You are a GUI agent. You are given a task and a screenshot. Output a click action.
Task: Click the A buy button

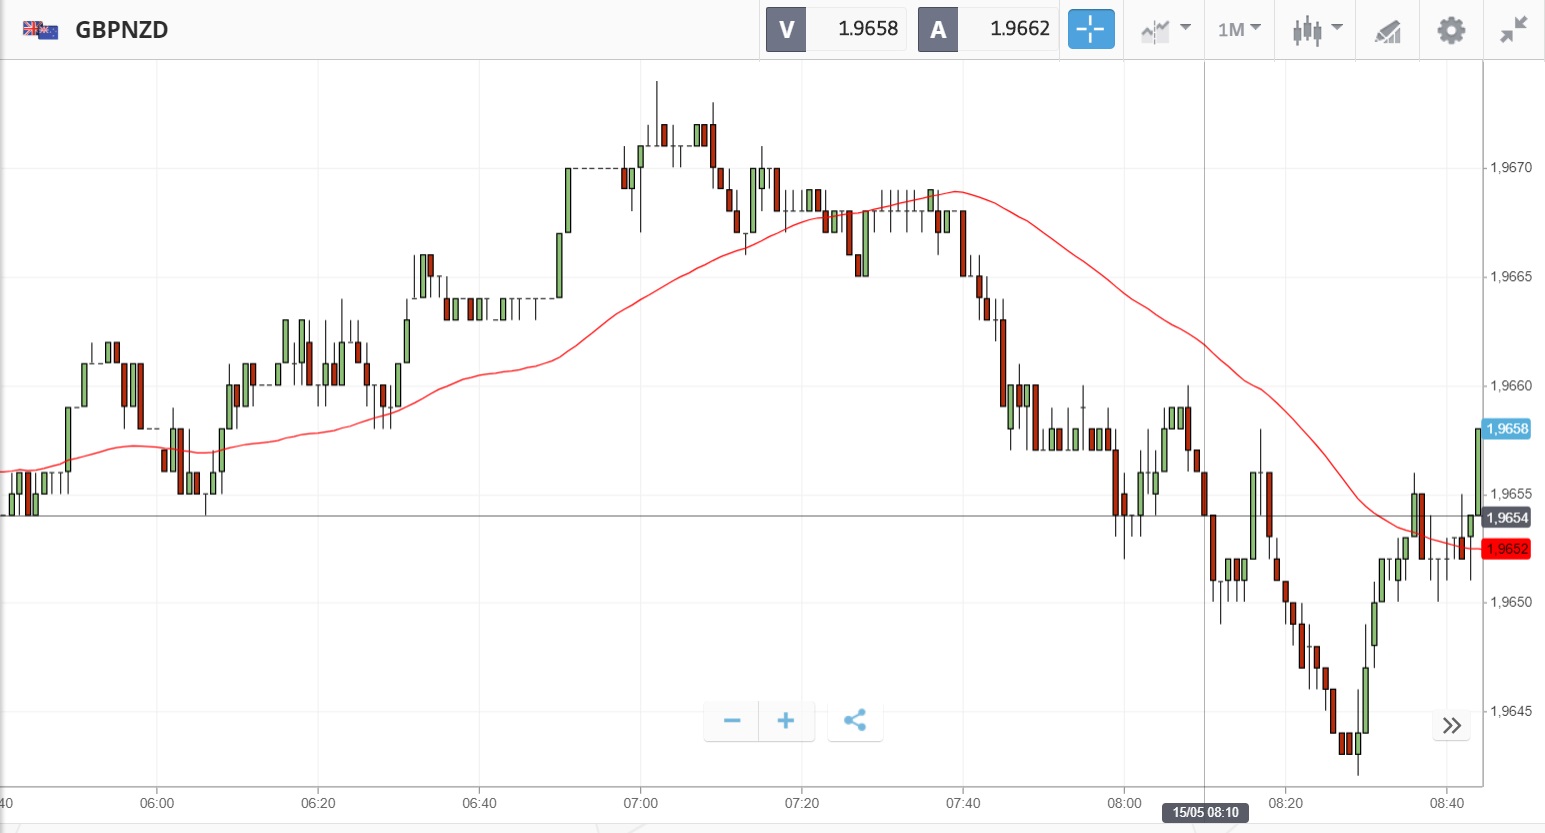point(938,29)
